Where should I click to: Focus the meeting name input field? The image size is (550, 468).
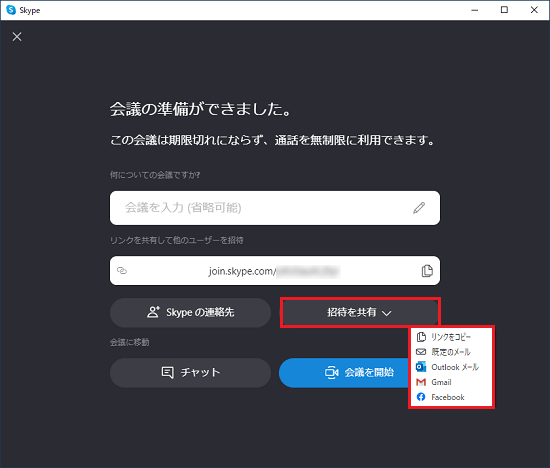tap(275, 208)
